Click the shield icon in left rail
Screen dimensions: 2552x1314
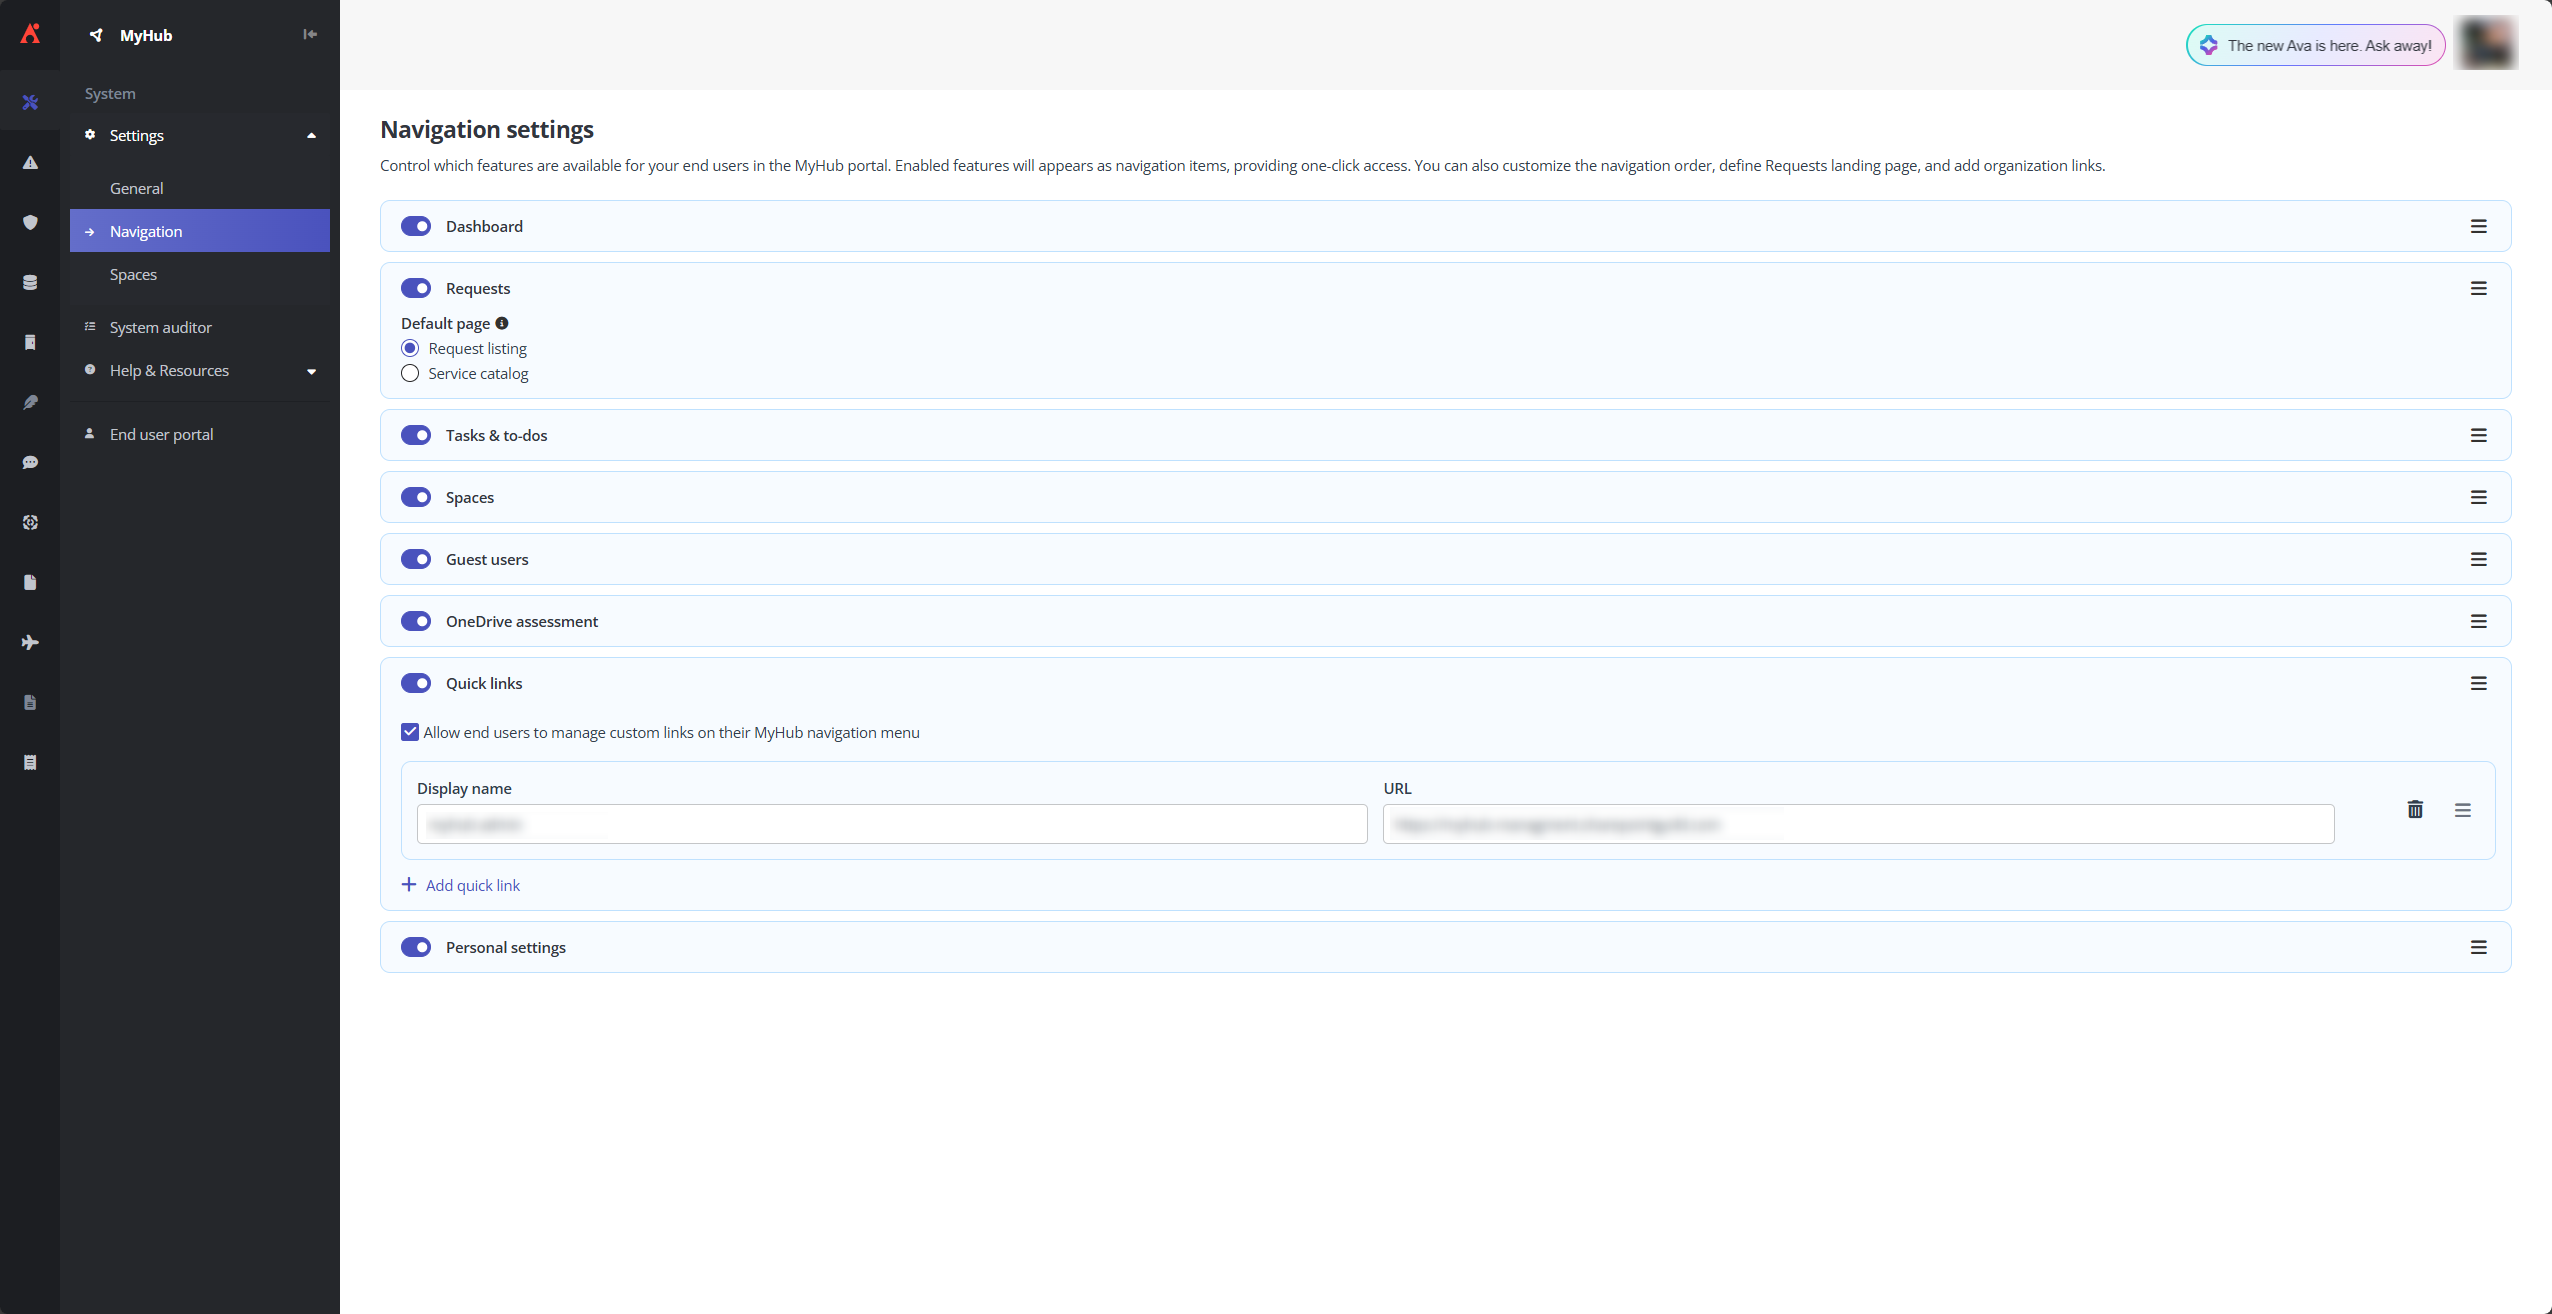(x=30, y=222)
